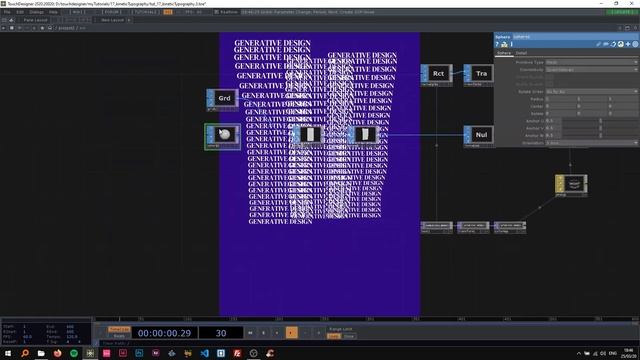The height and width of the screenshot is (360, 640).
Task: Open the File menu
Action: (7, 12)
